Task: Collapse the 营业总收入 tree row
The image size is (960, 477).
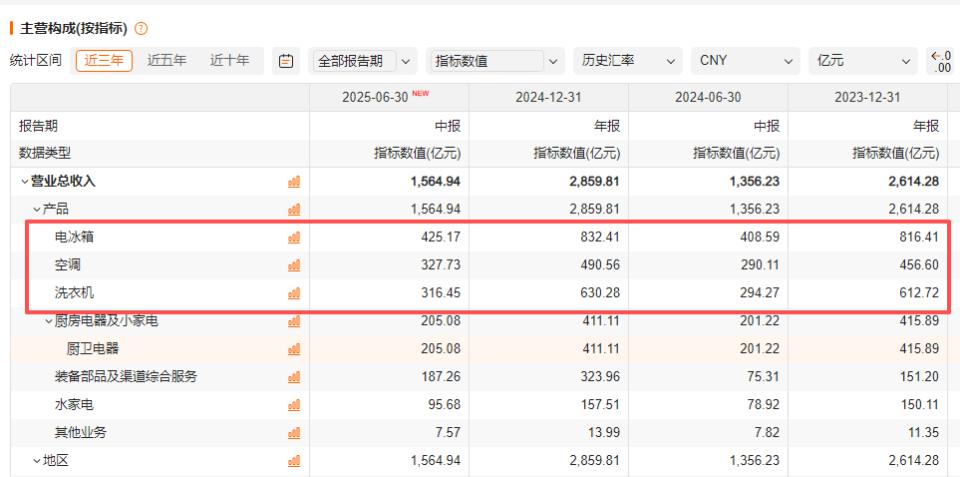Action: pos(24,182)
